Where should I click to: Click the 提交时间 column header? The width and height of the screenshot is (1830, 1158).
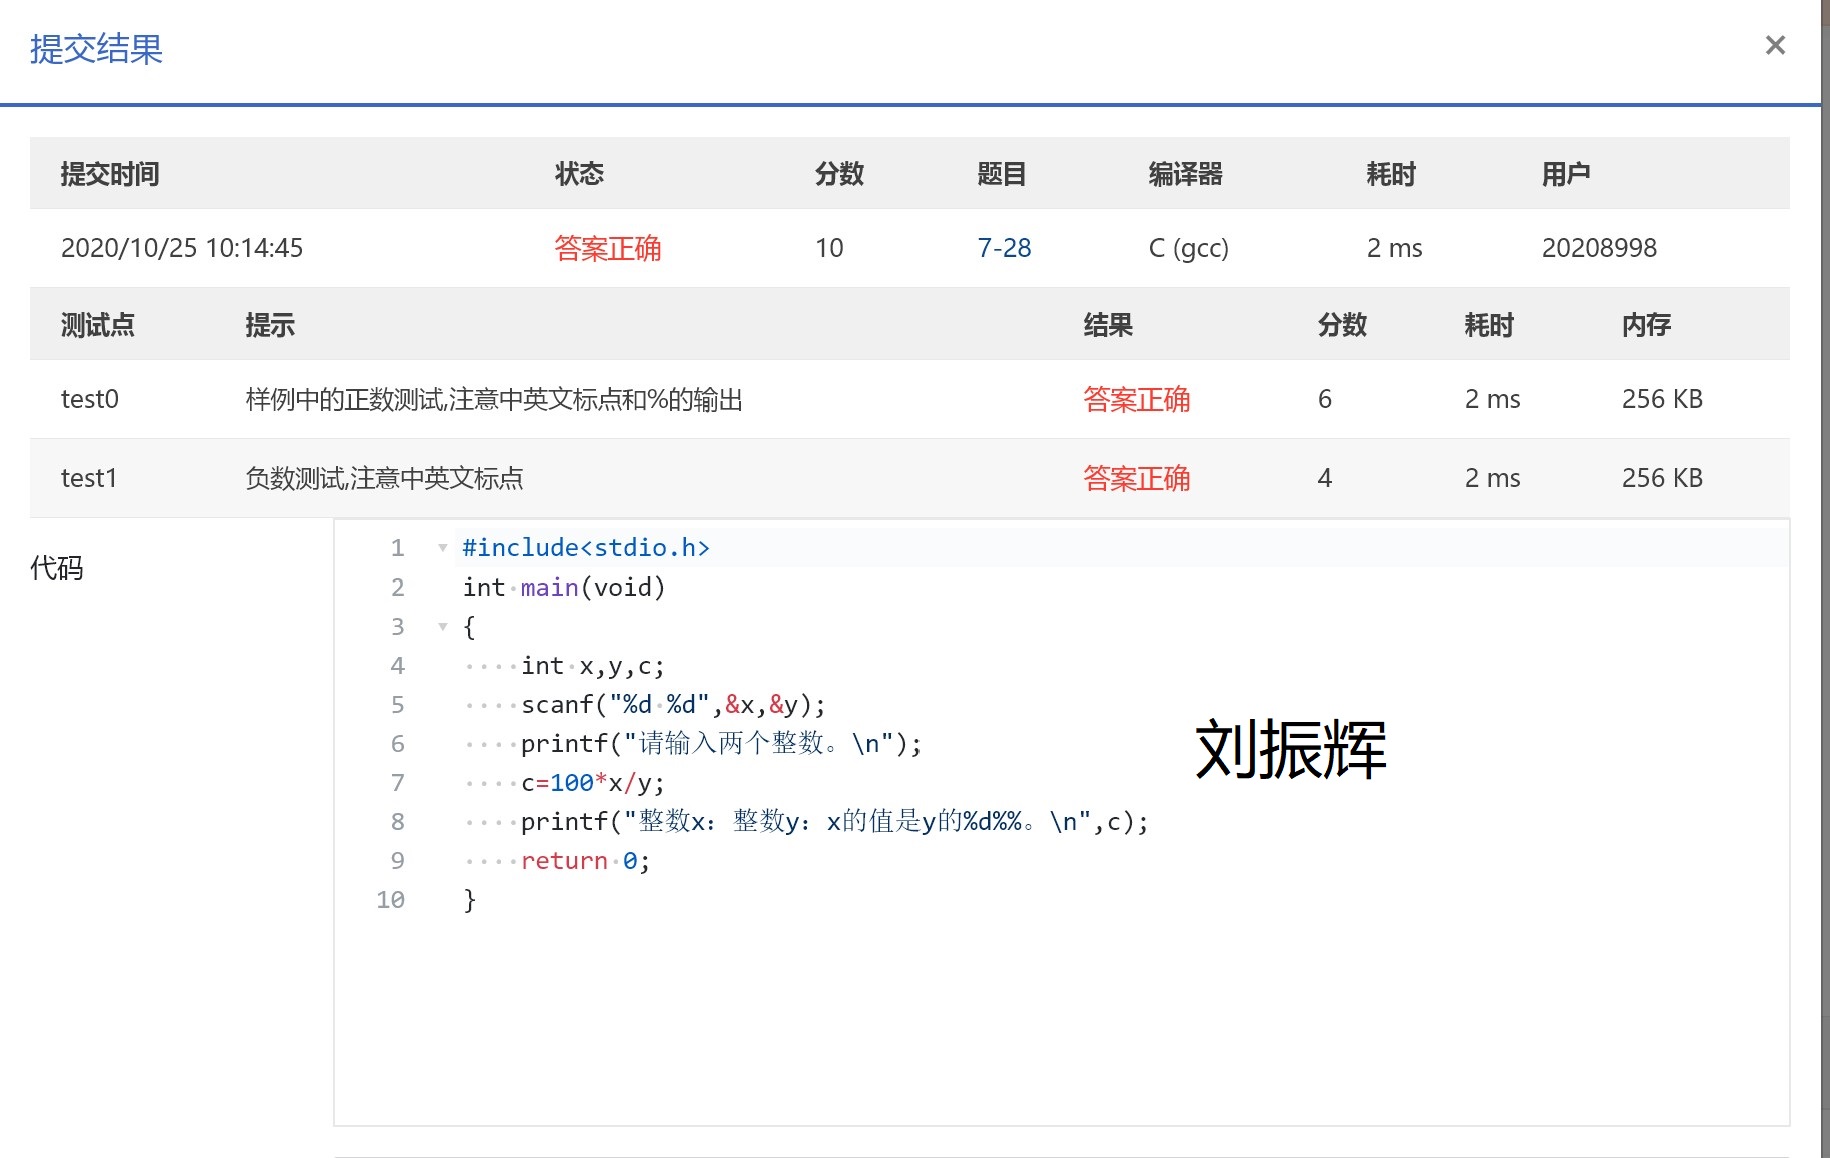coord(110,174)
